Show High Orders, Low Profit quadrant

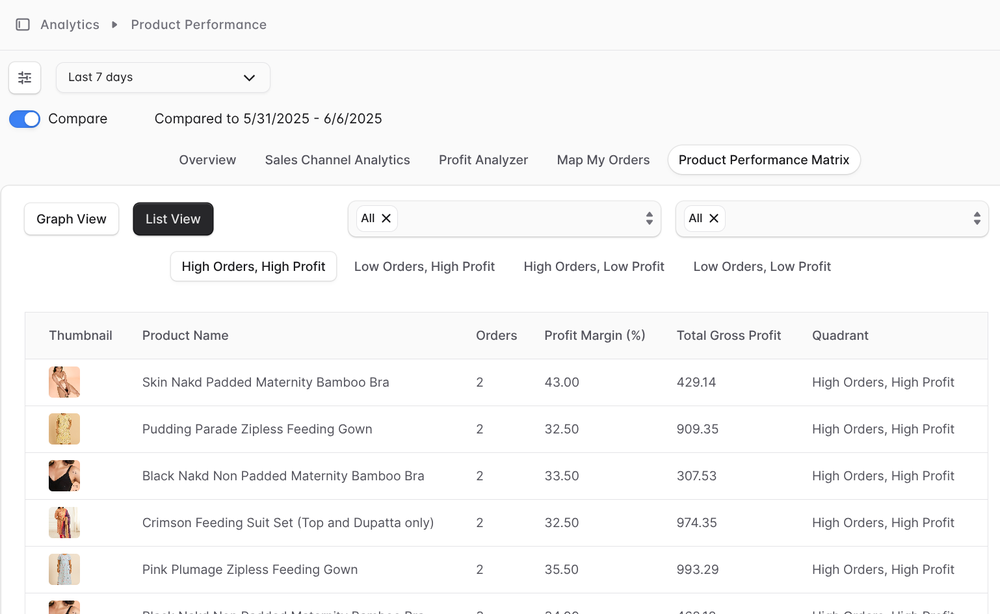pos(594,267)
